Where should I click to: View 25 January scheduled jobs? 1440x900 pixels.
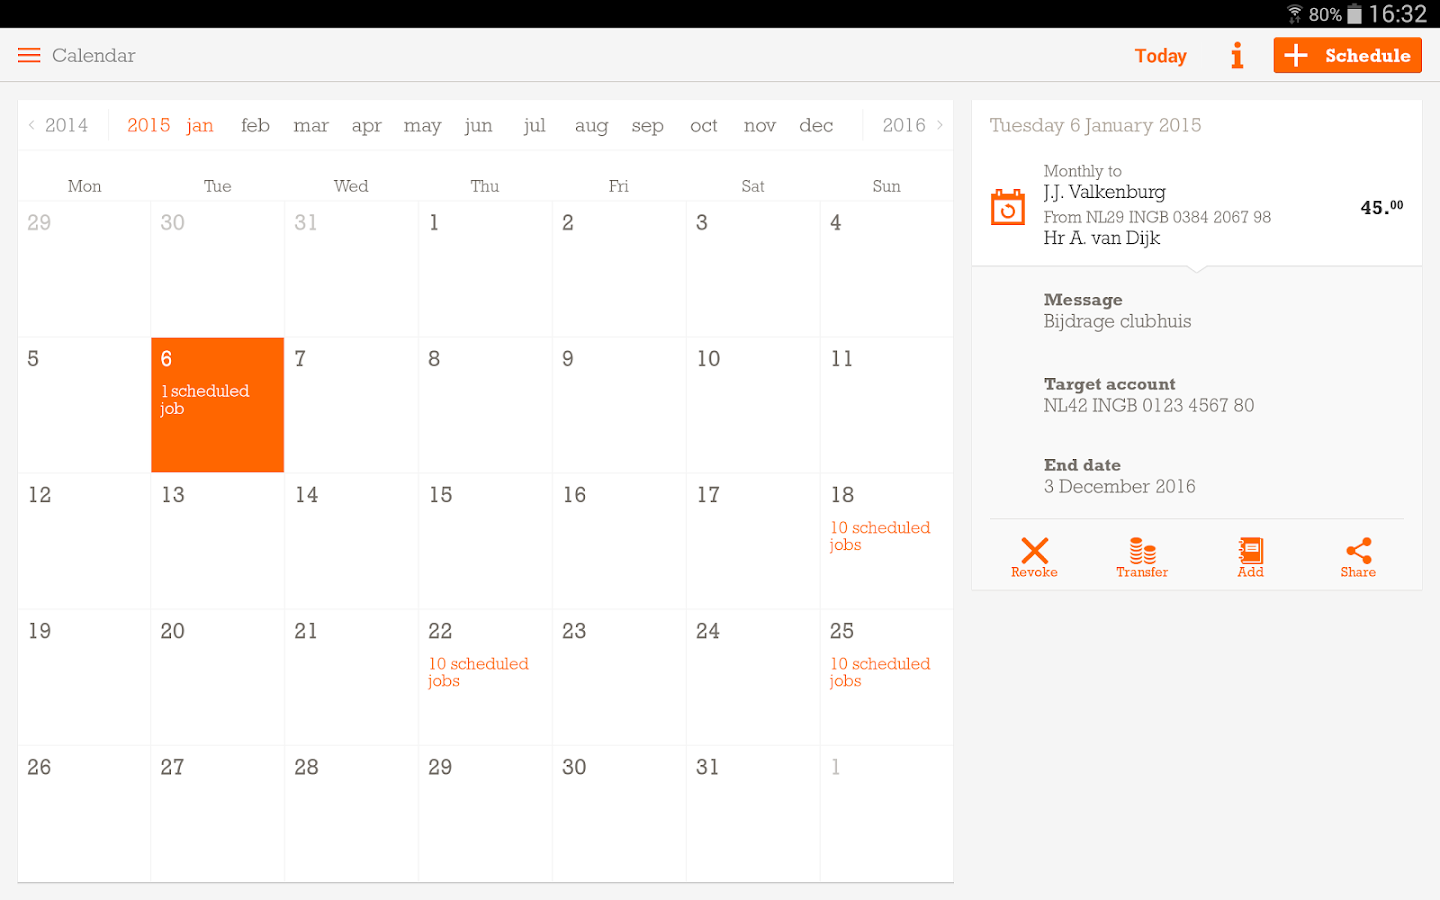[x=886, y=677]
